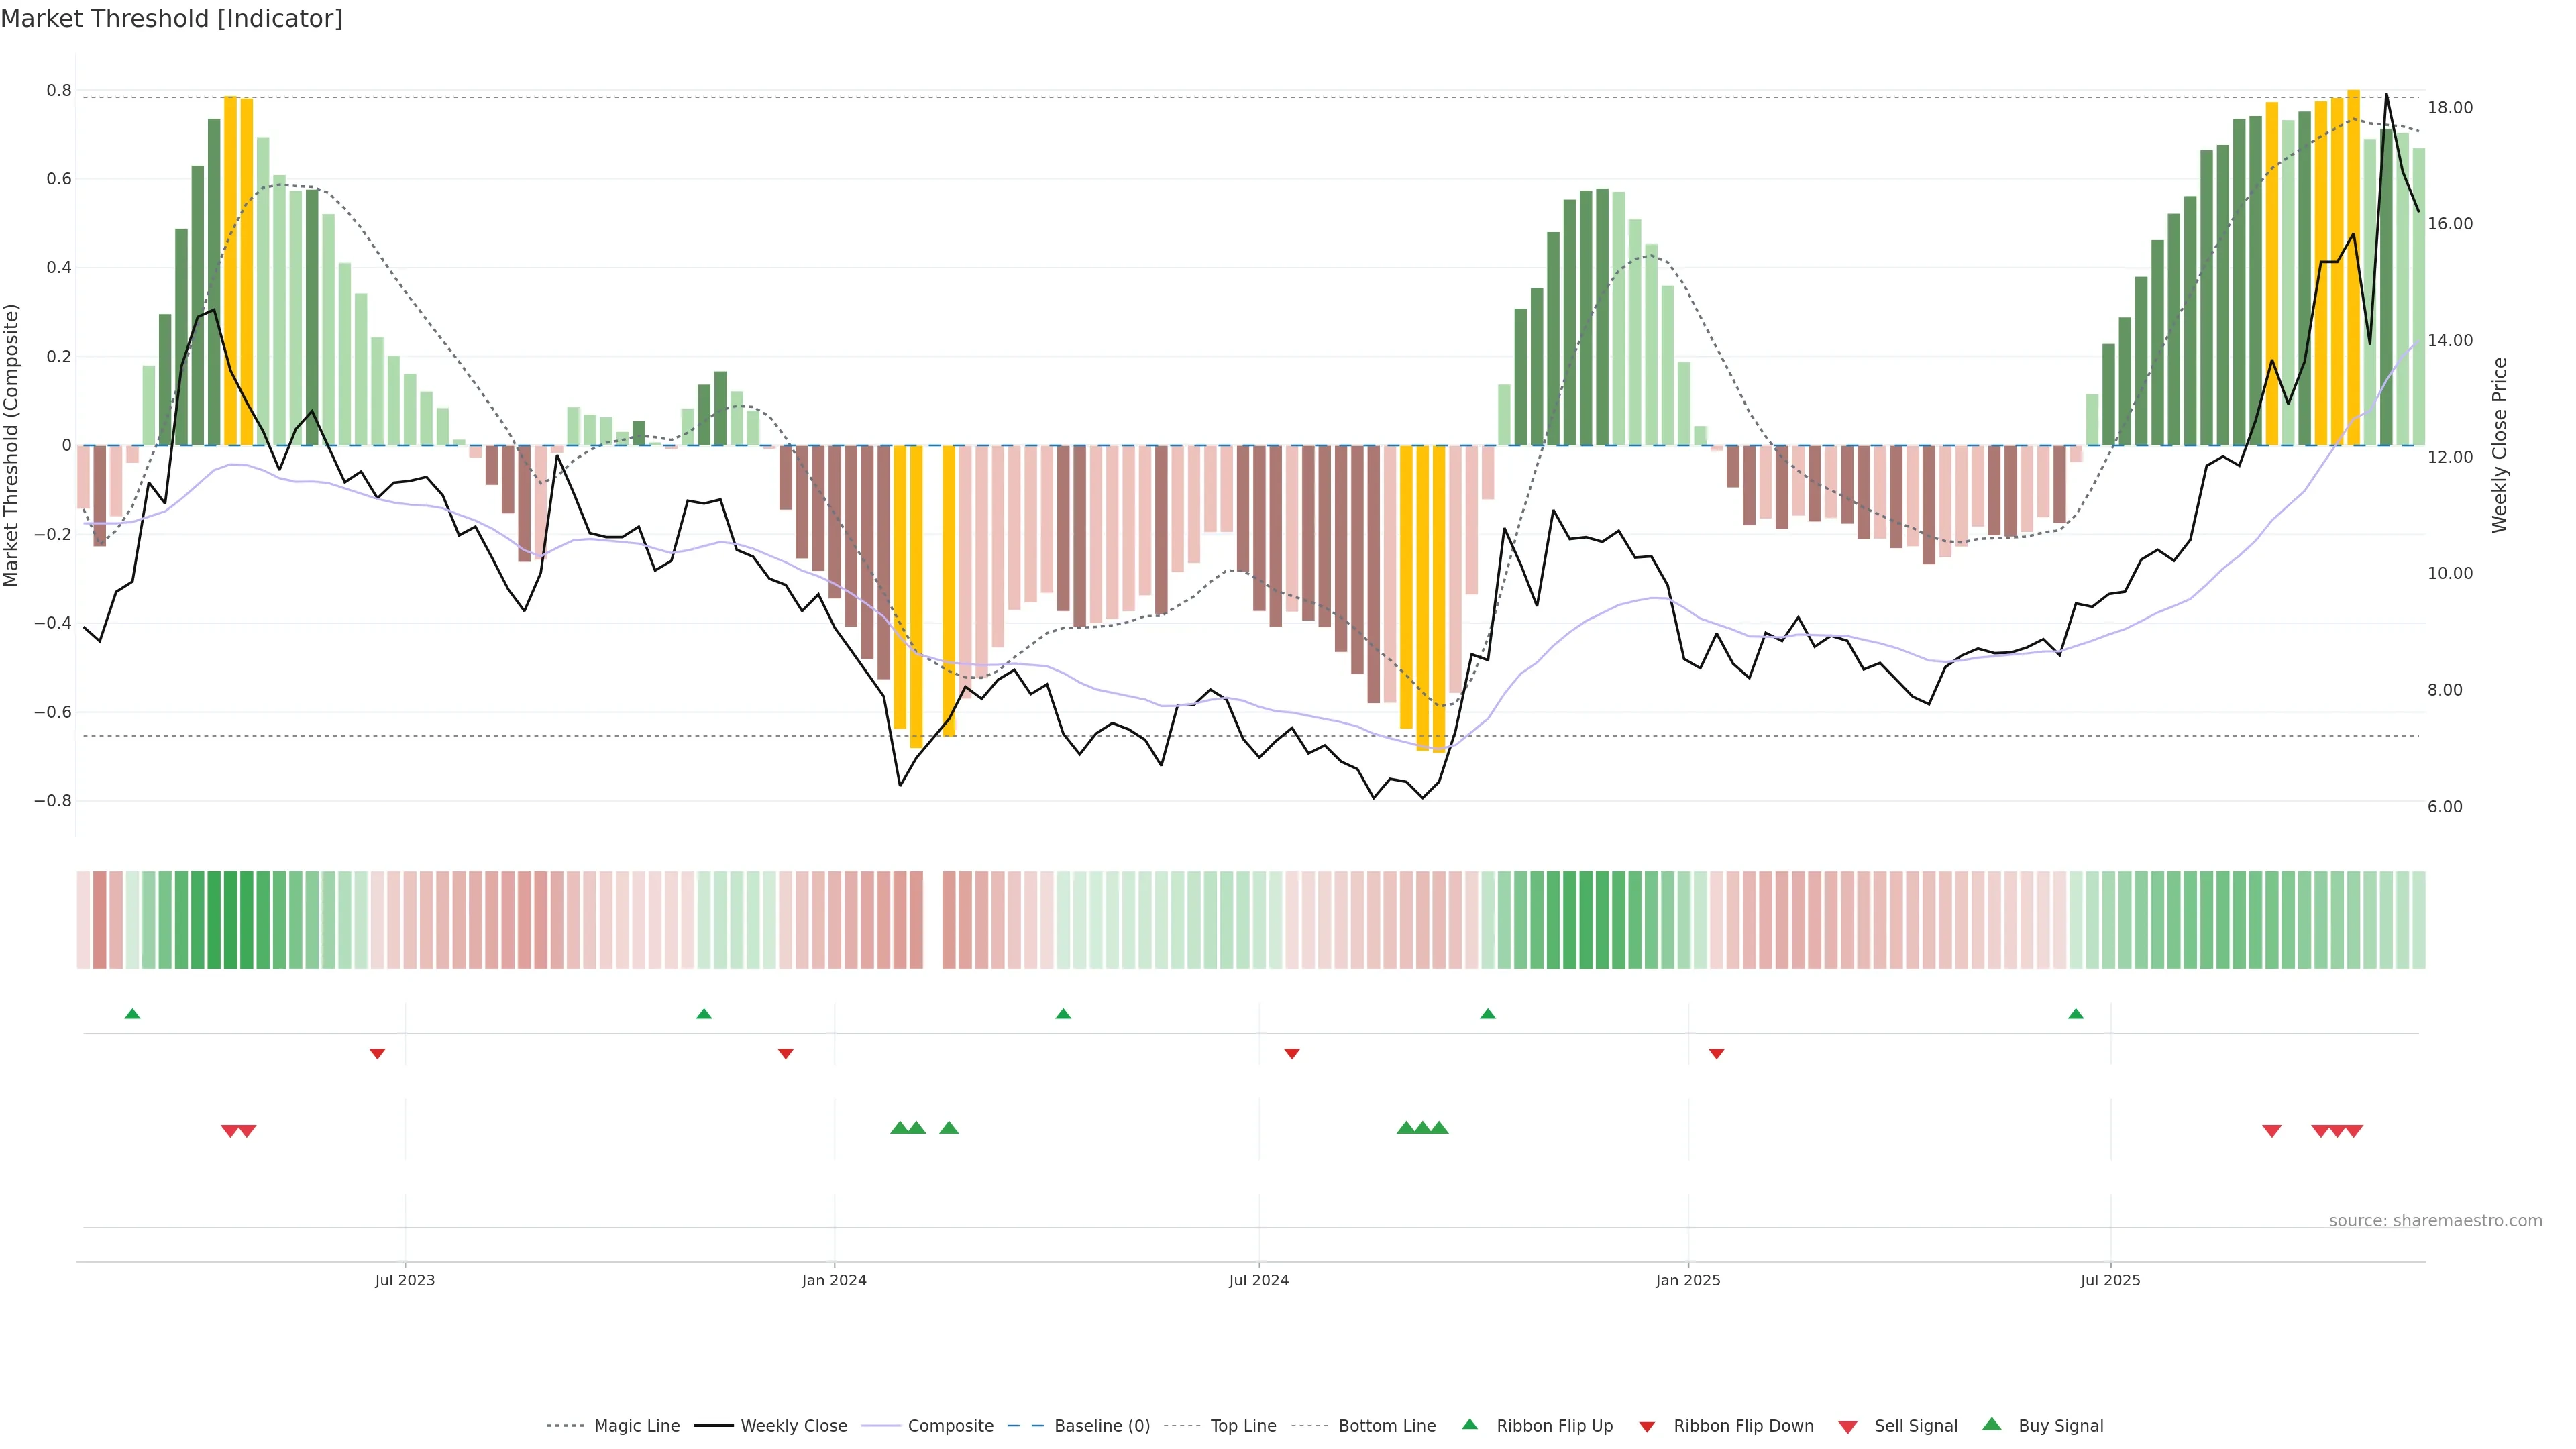2576x1449 pixels.
Task: Click the Ribbon Flip Up marker nearest Jul 2025
Action: point(2076,1014)
